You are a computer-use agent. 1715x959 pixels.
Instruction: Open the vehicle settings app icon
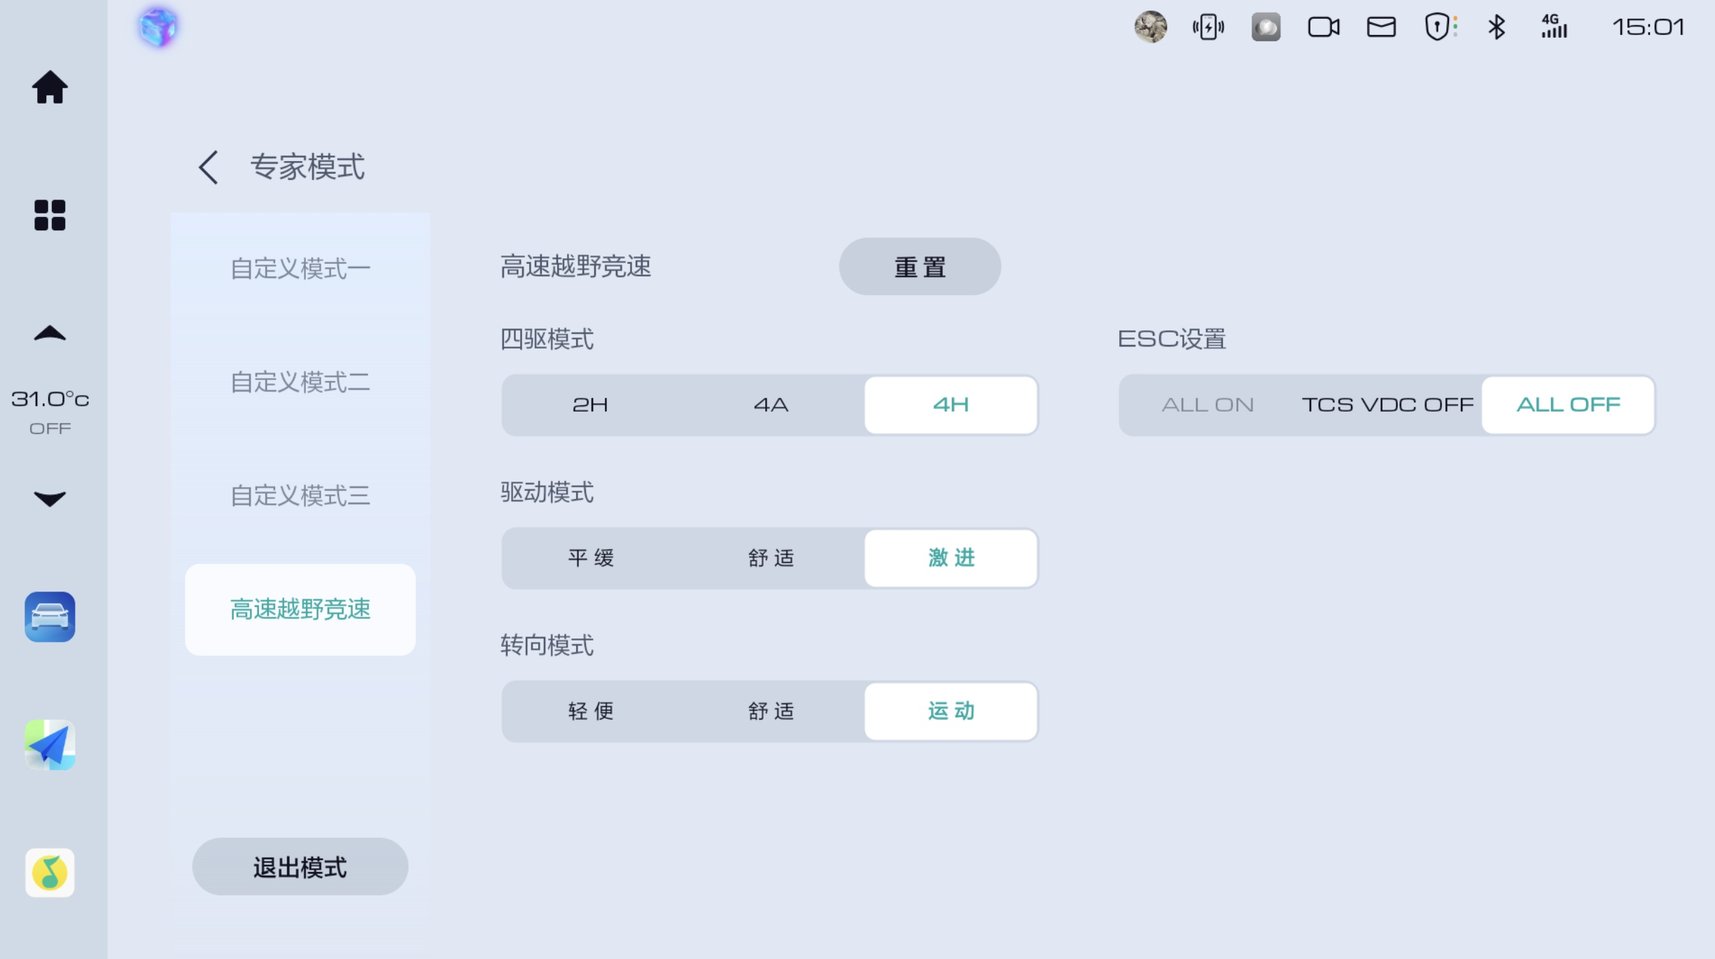click(50, 617)
